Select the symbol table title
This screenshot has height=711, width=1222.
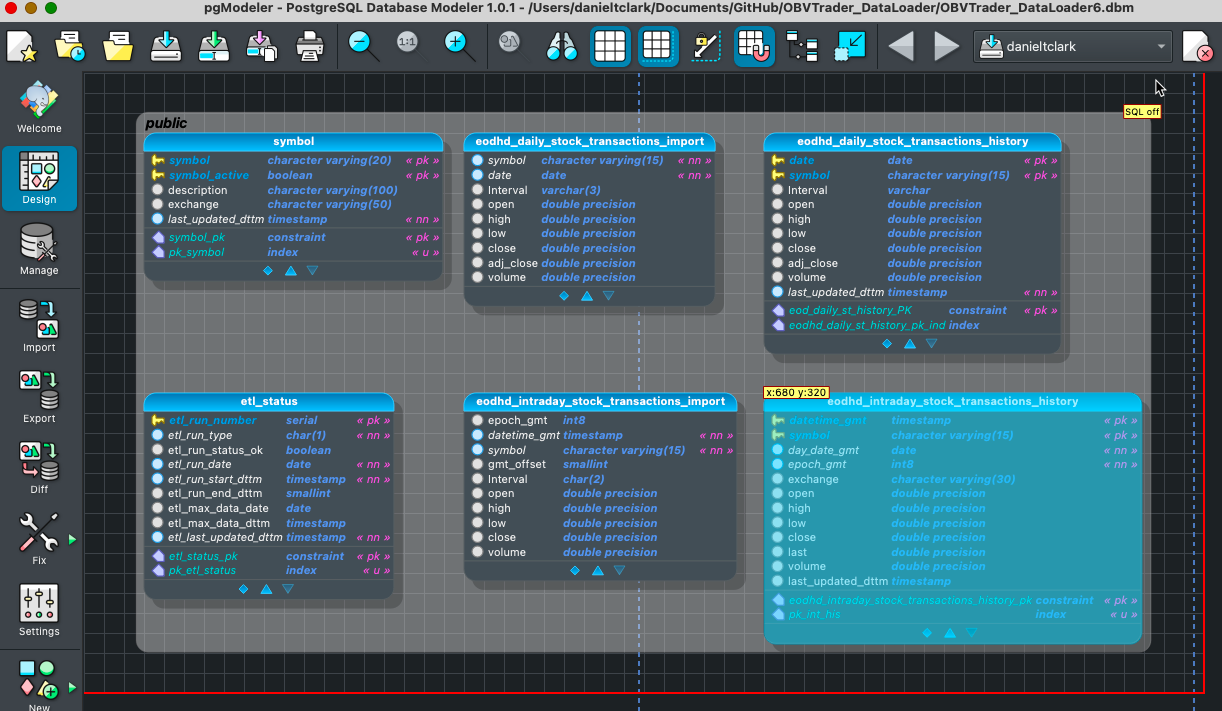click(x=293, y=141)
